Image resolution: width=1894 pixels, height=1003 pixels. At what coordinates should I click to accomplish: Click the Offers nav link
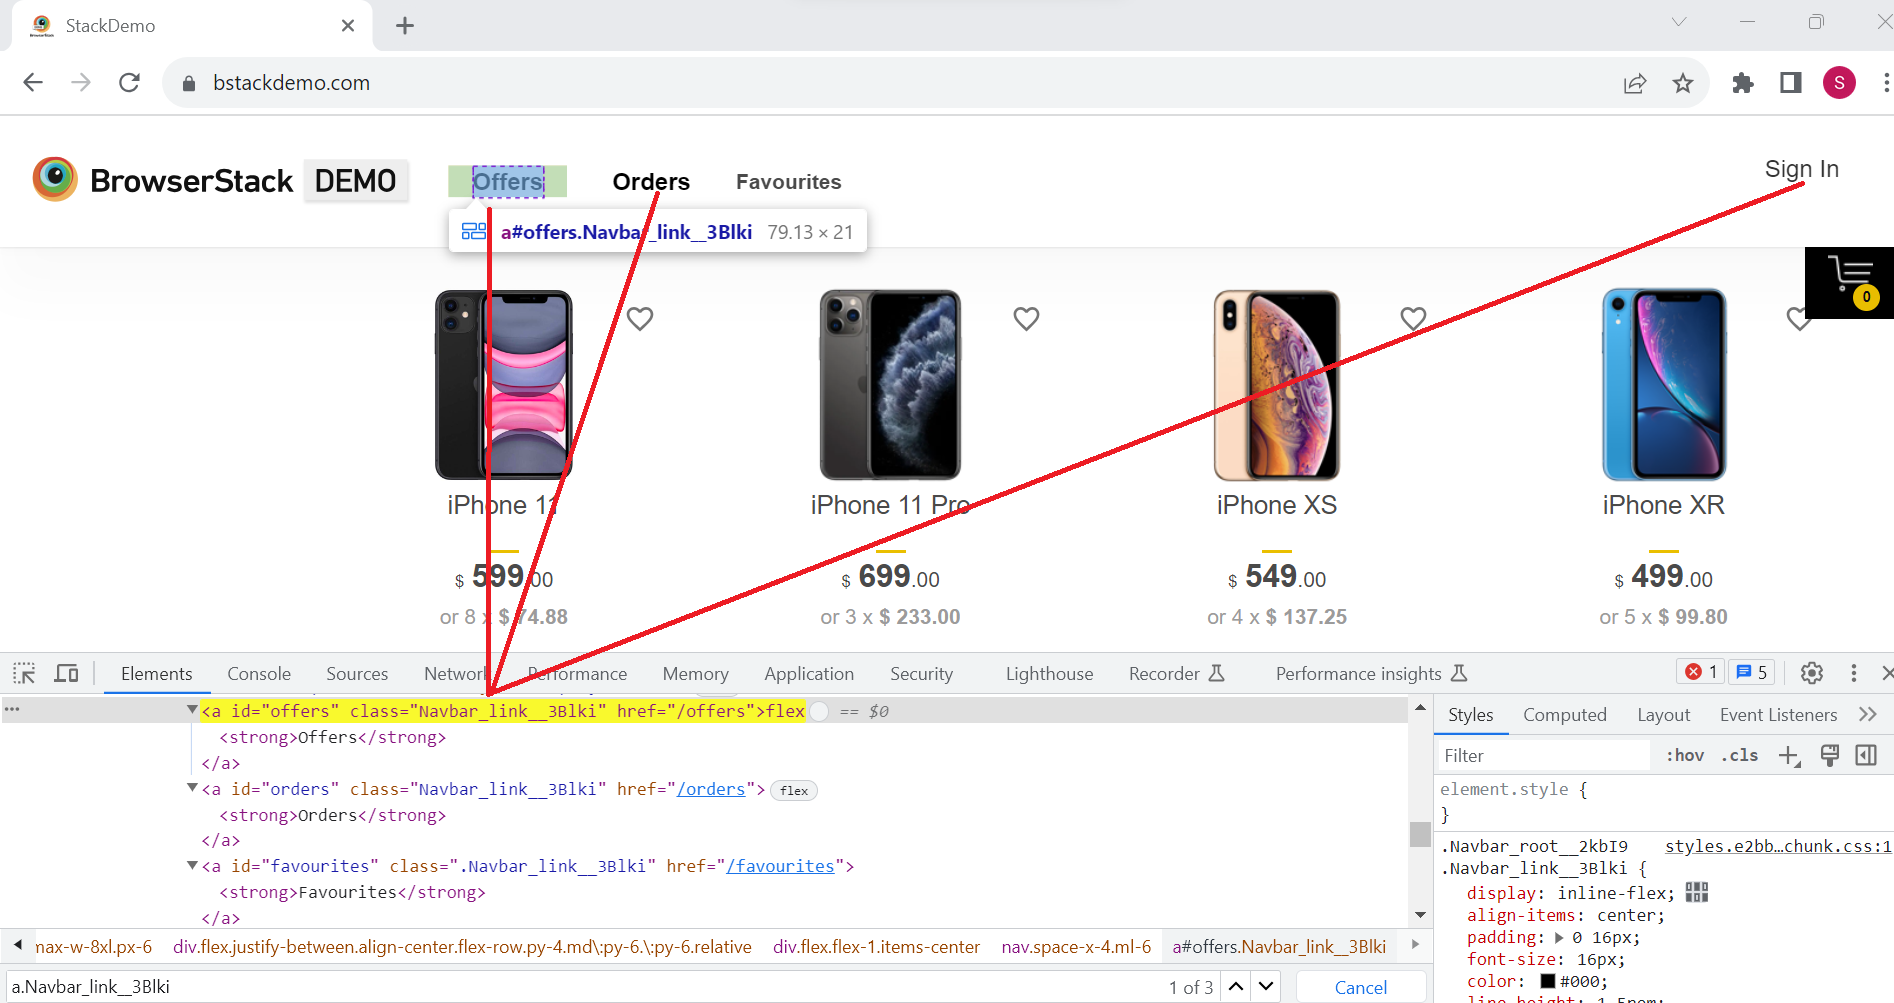(508, 181)
